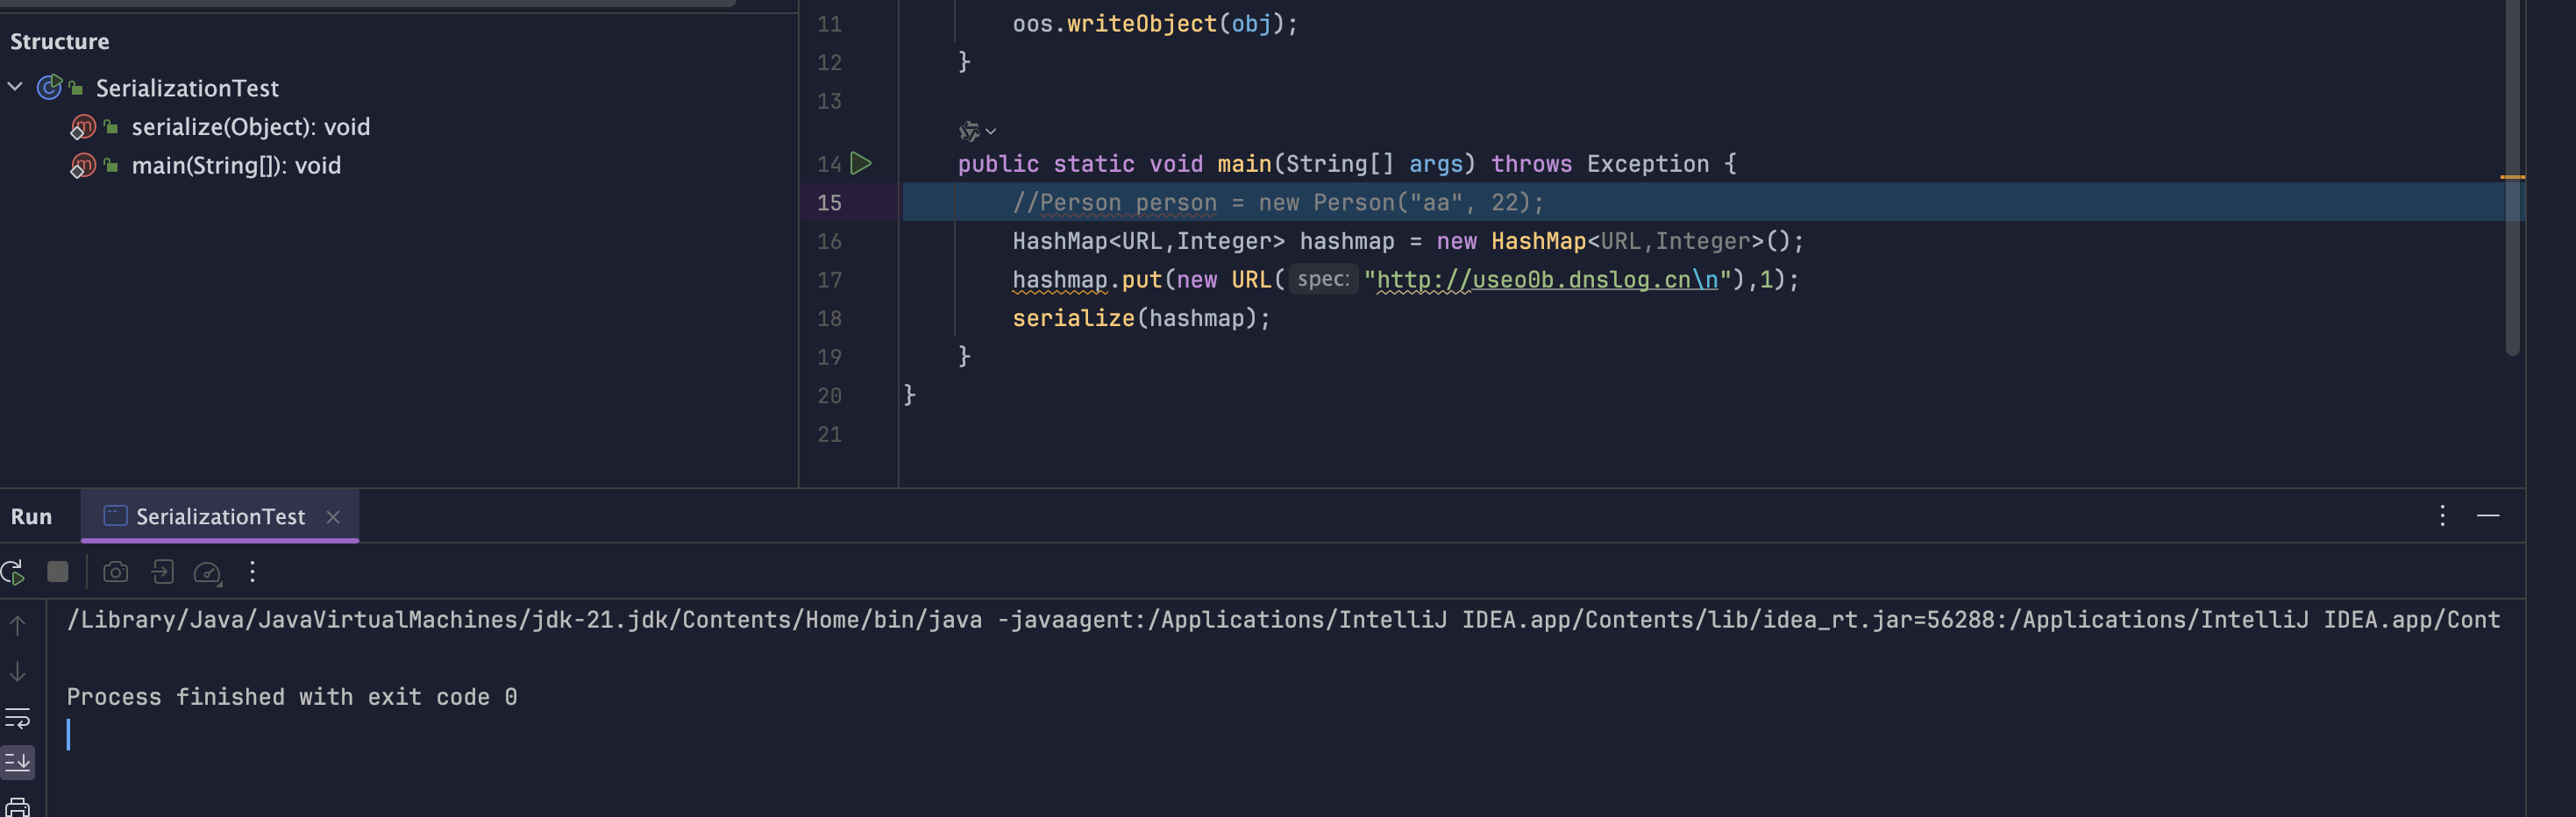The width and height of the screenshot is (2576, 817).
Task: Switch to the SerializationTest run tab
Action: coord(220,517)
